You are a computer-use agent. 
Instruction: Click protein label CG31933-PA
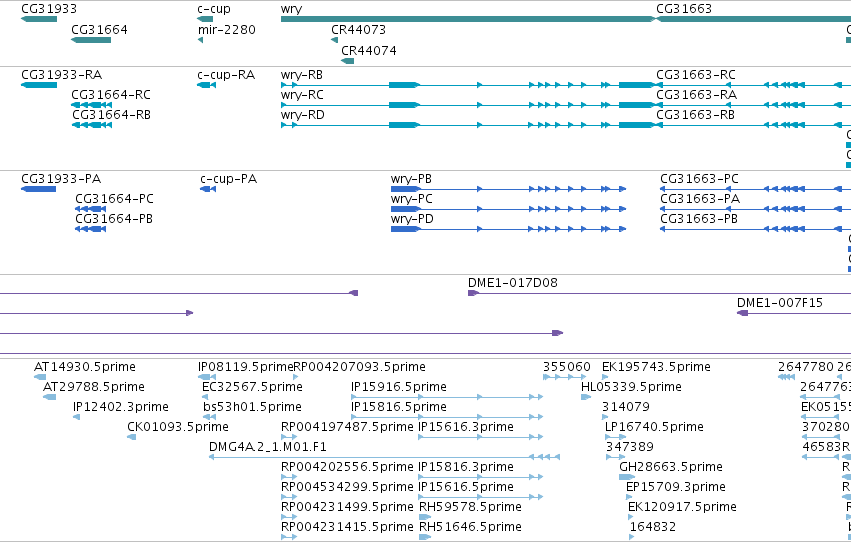click(x=61, y=179)
